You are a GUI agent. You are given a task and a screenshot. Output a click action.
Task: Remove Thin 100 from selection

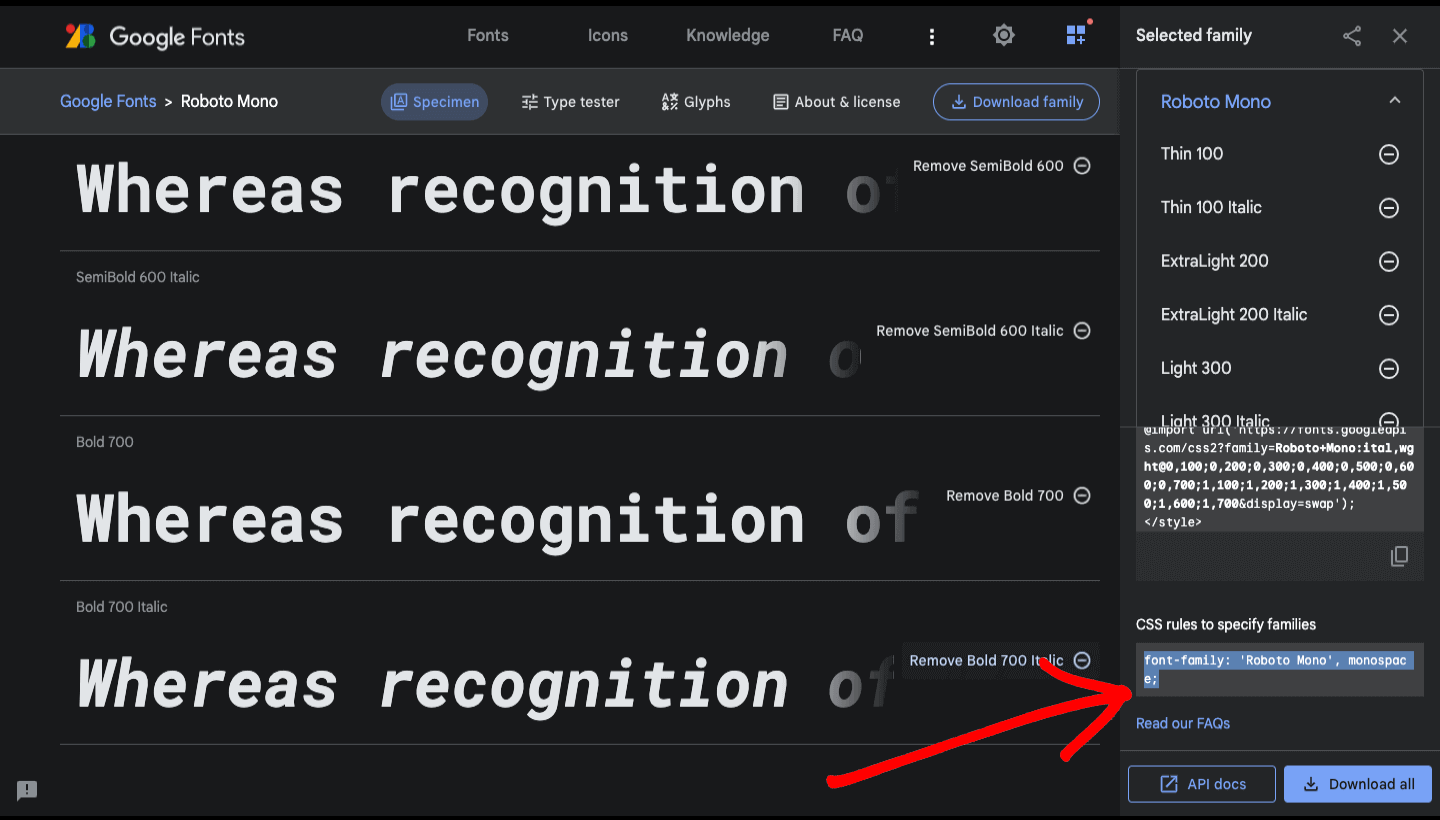point(1389,154)
